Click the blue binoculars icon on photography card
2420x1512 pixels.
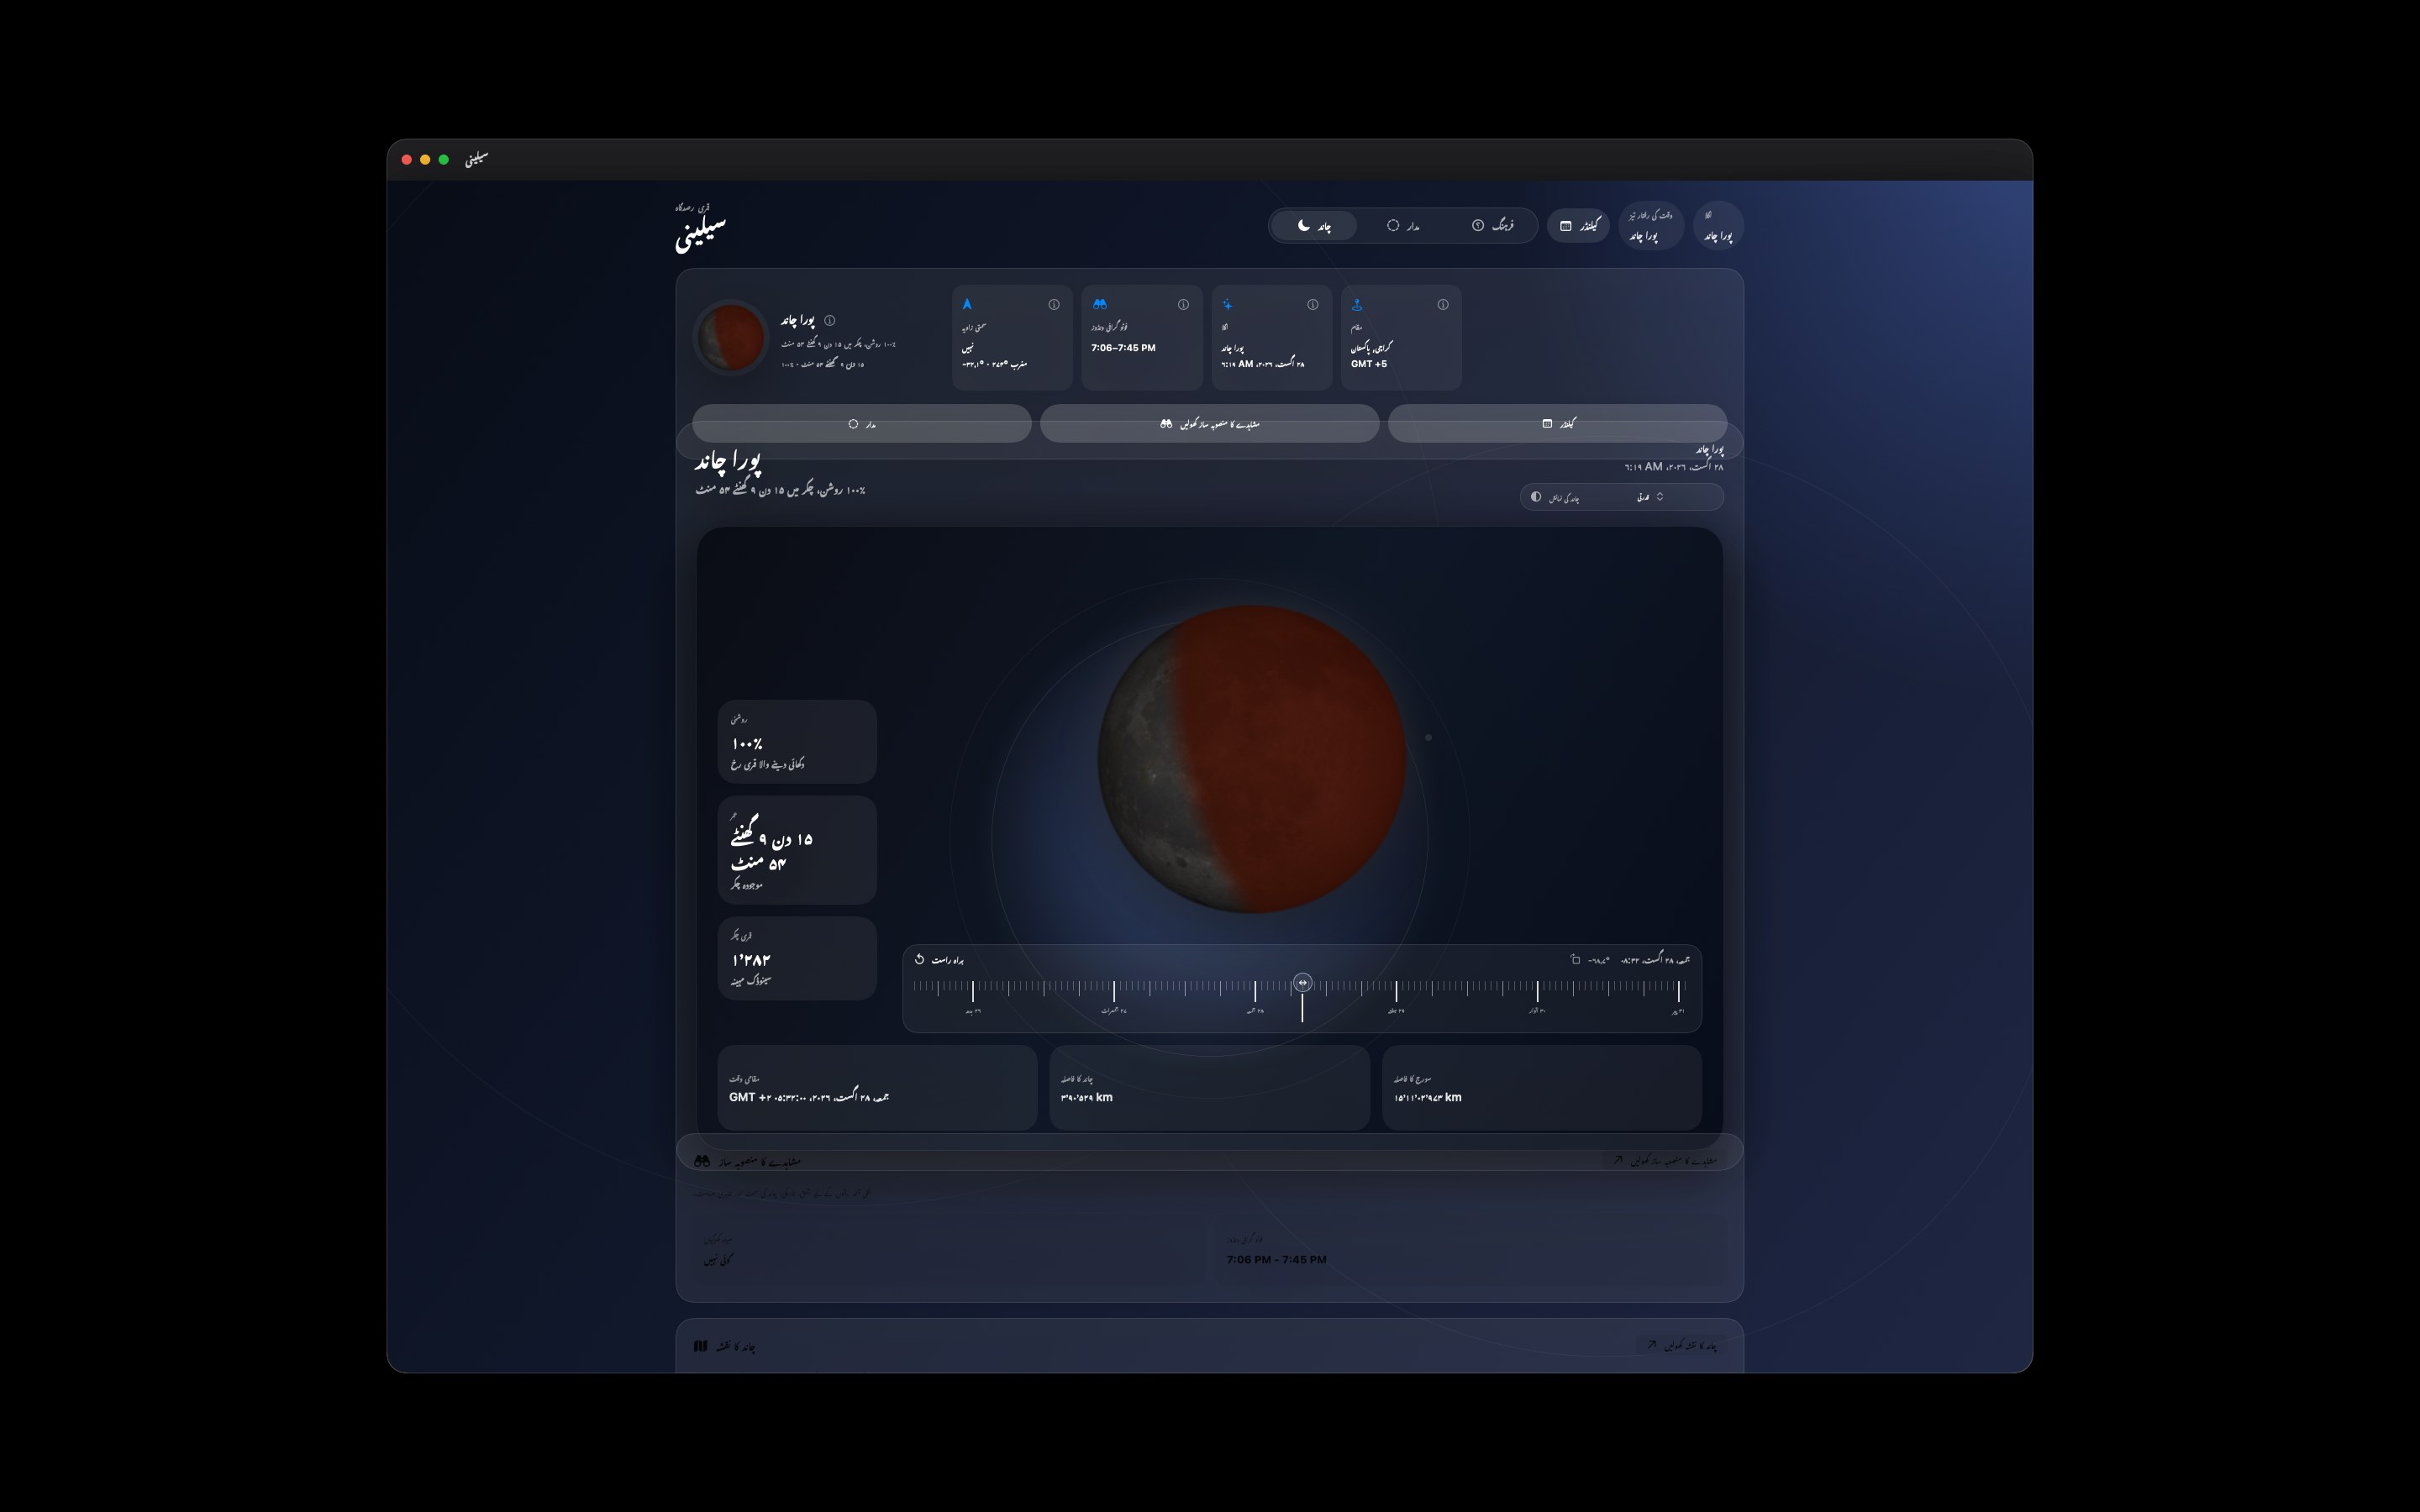pos(1099,304)
